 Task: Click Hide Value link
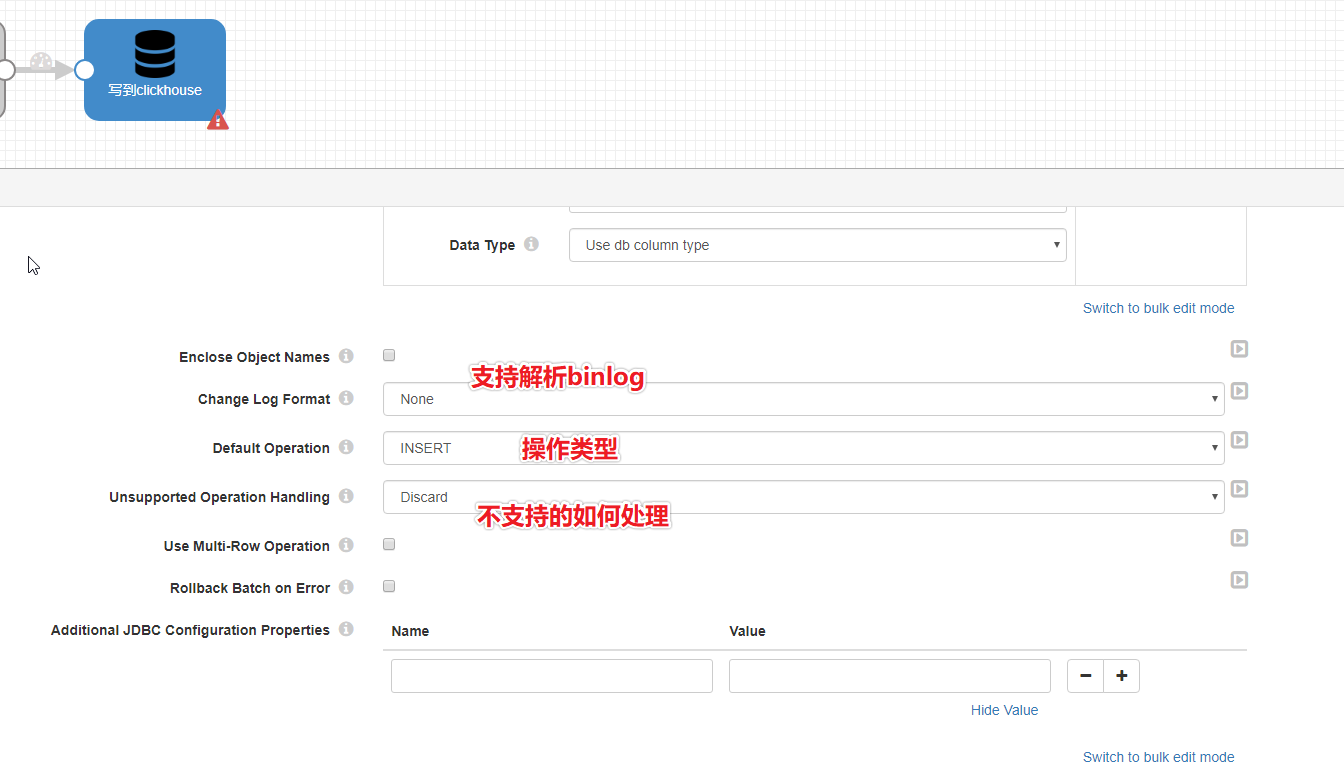tap(1004, 710)
